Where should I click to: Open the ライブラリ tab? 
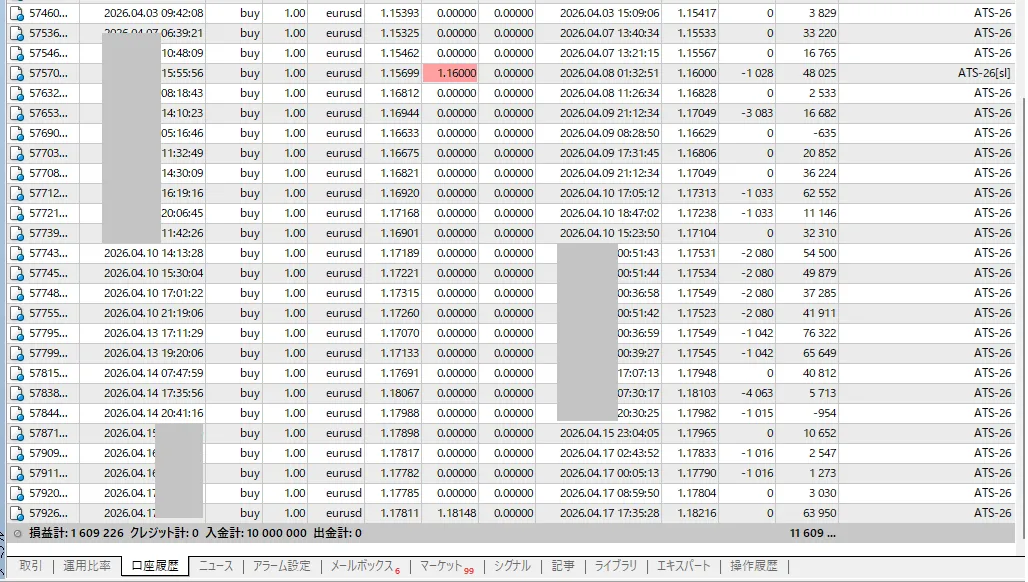(616, 566)
